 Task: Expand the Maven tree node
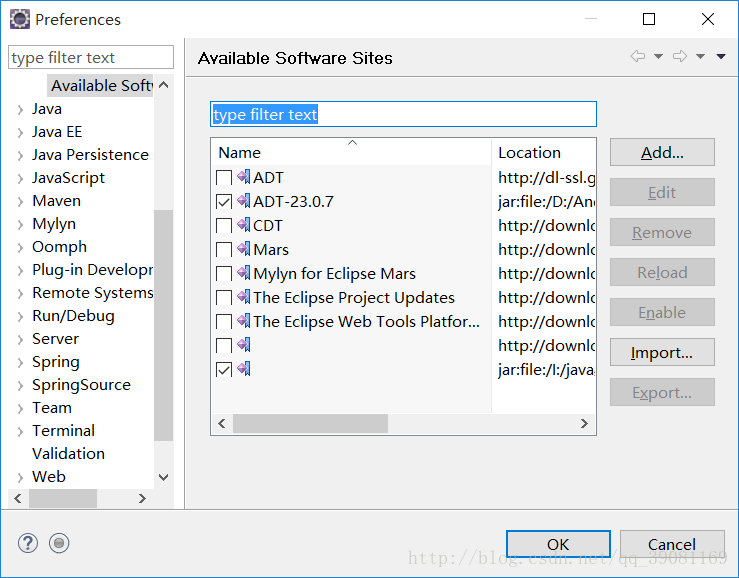pos(20,202)
